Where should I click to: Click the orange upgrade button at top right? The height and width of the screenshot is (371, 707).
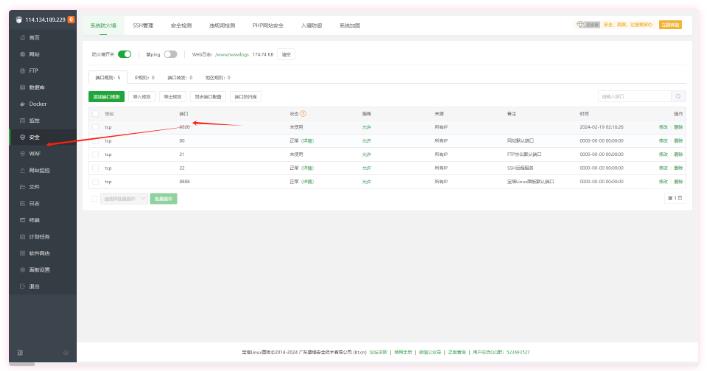click(670, 25)
